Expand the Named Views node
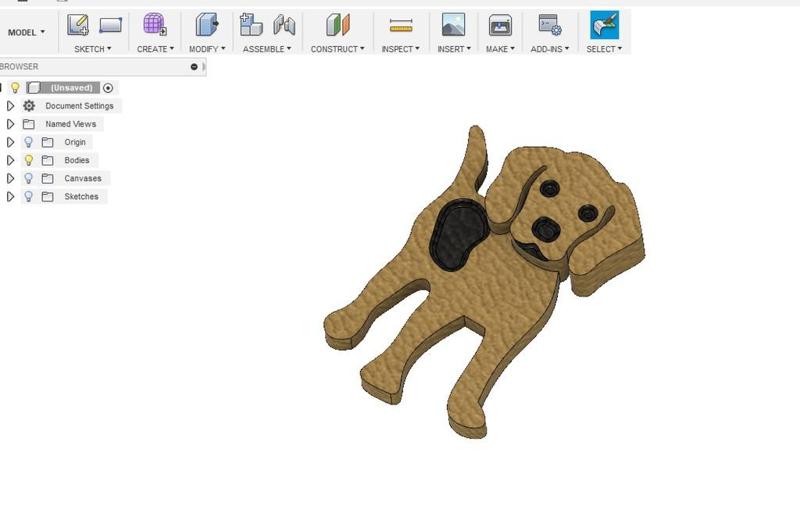Image resolution: width=800 pixels, height=523 pixels. click(x=10, y=124)
